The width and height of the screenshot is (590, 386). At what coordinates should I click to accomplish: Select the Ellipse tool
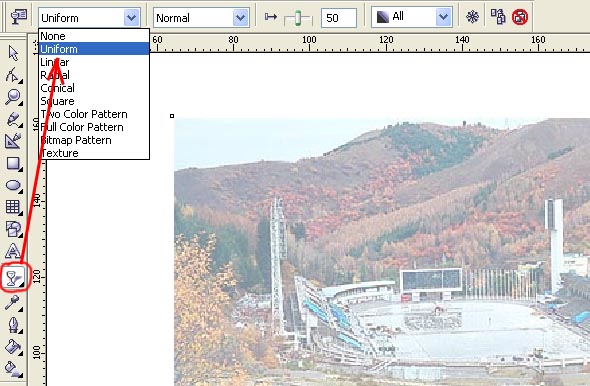click(x=14, y=185)
